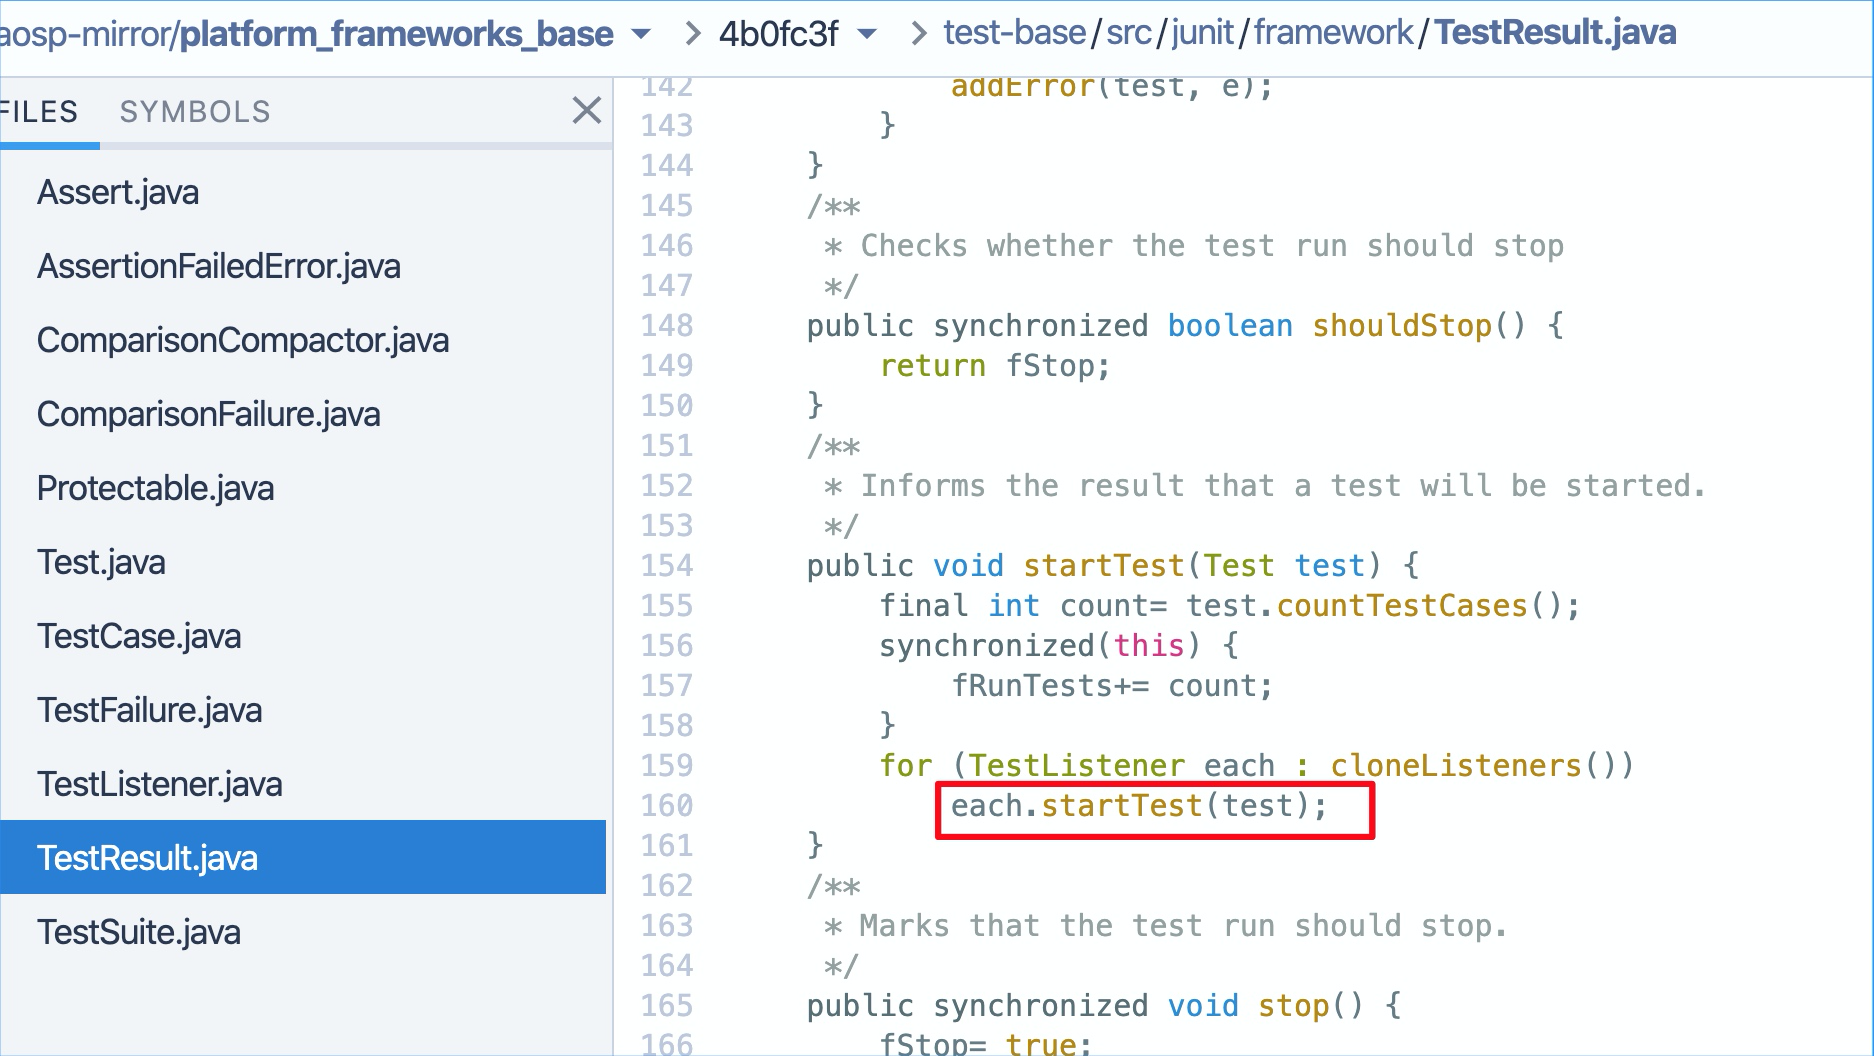Click startTest method name on line 154

tap(1104, 566)
